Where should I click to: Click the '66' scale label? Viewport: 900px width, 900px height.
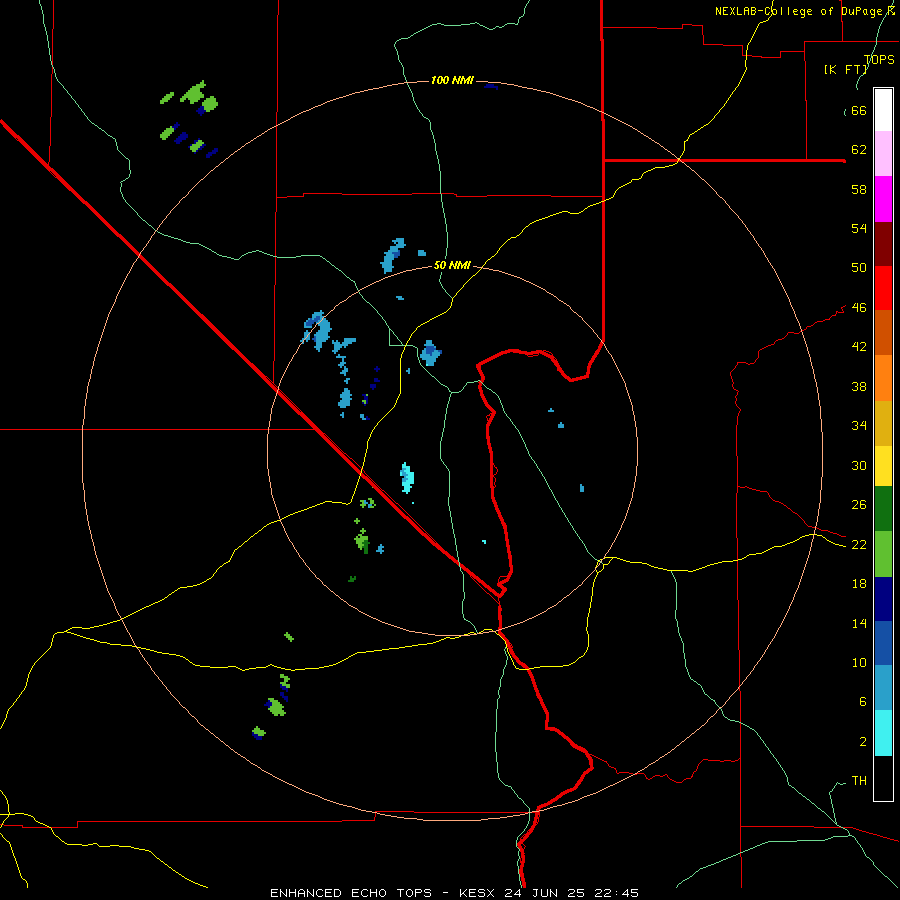coord(859,111)
